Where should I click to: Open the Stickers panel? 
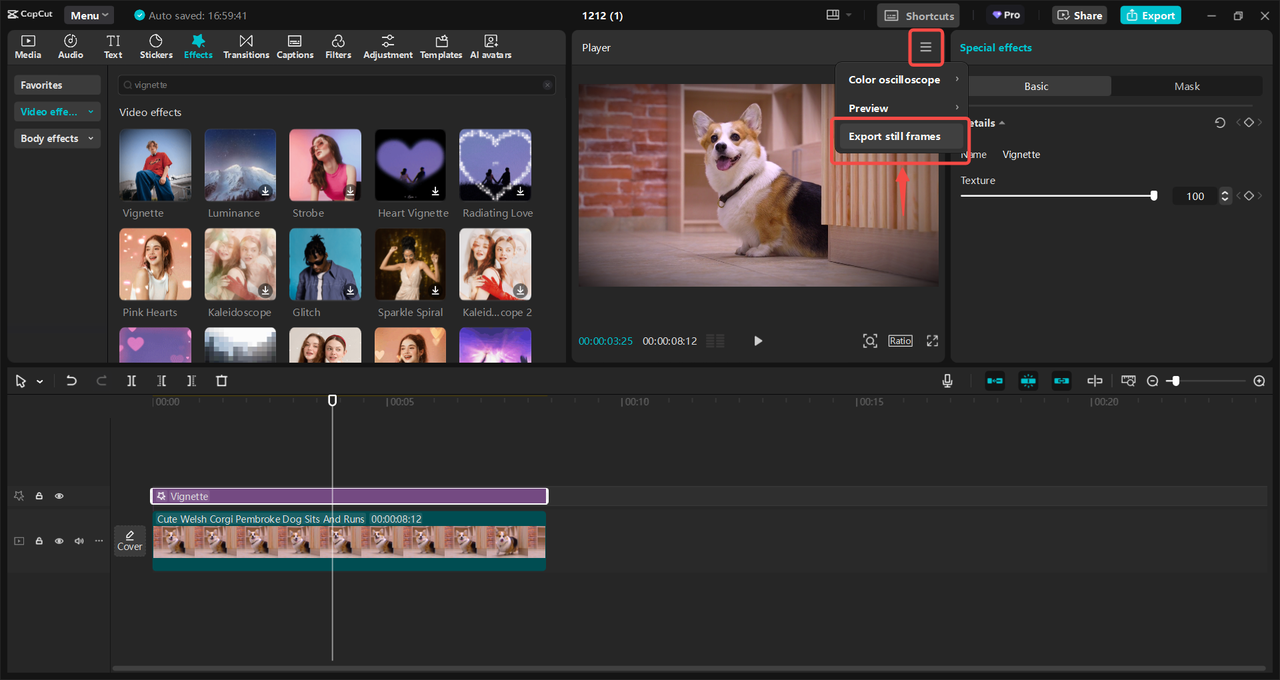[155, 46]
